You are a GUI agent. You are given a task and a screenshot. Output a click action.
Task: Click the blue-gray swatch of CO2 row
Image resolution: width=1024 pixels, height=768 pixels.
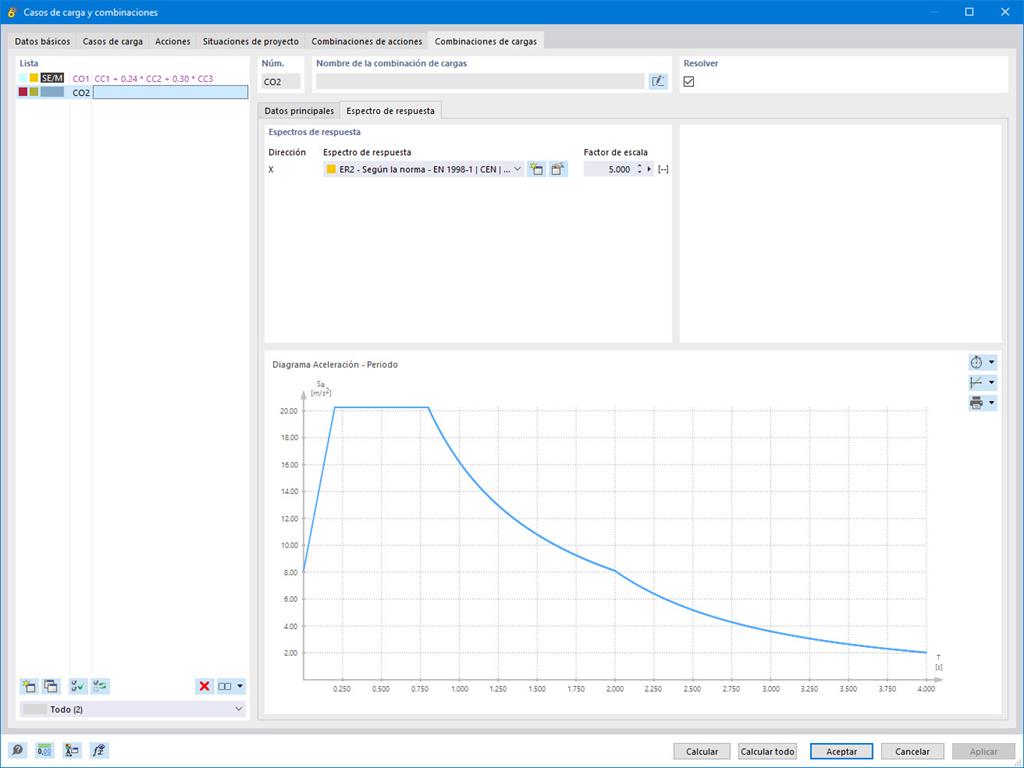point(52,92)
